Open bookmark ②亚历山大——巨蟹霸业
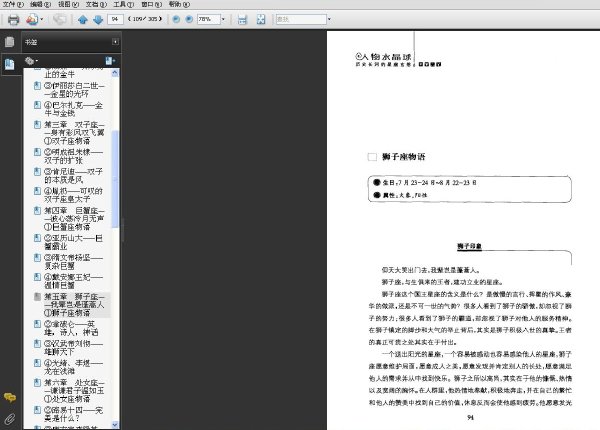Viewport: 600px width, 430px height. coord(73,242)
